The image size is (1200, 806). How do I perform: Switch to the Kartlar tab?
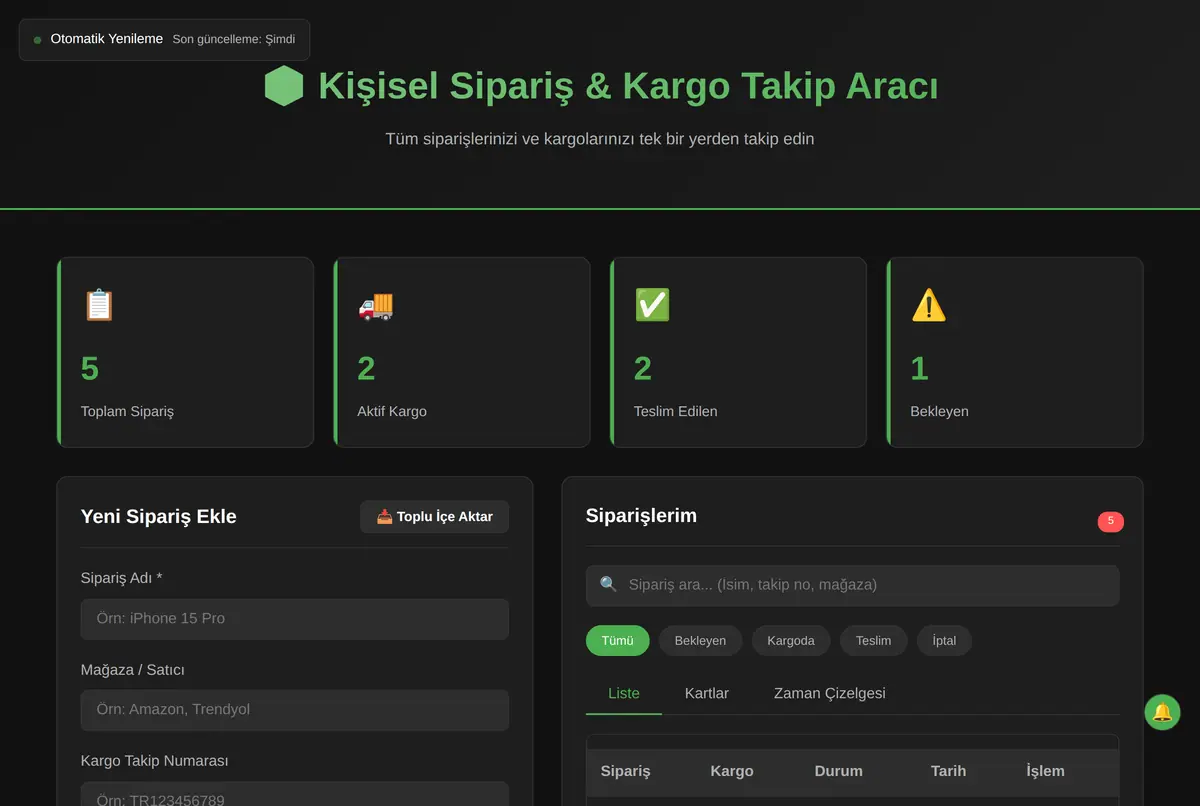pyautogui.click(x=707, y=693)
